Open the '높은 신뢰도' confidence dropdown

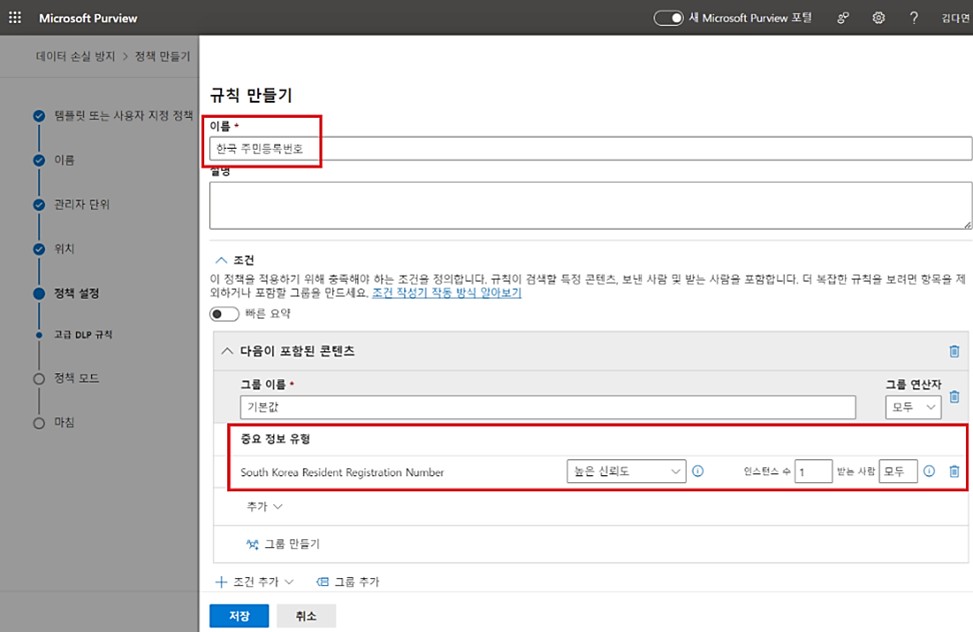(x=626, y=471)
